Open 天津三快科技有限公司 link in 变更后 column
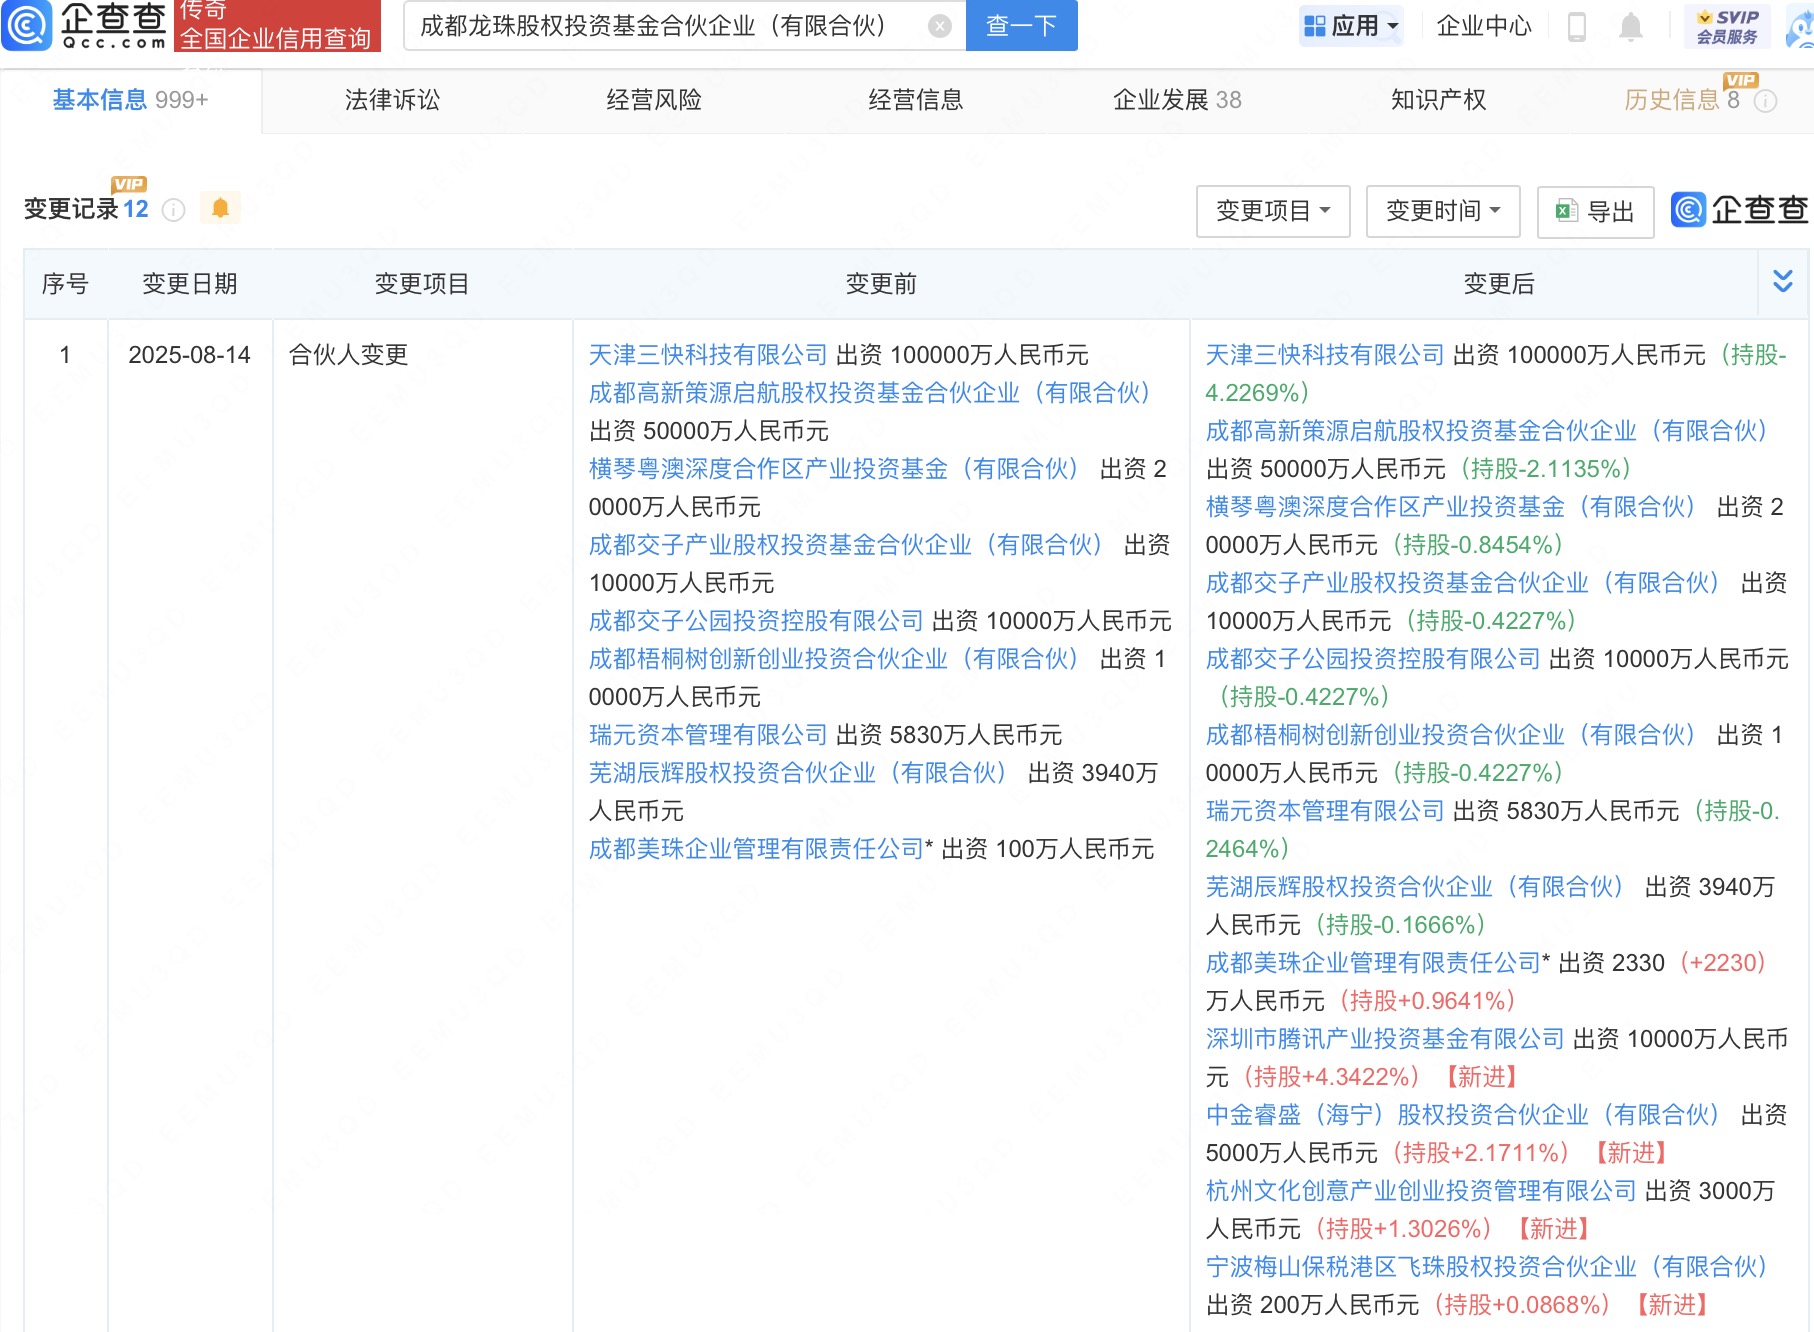The width and height of the screenshot is (1814, 1332). 1325,355
